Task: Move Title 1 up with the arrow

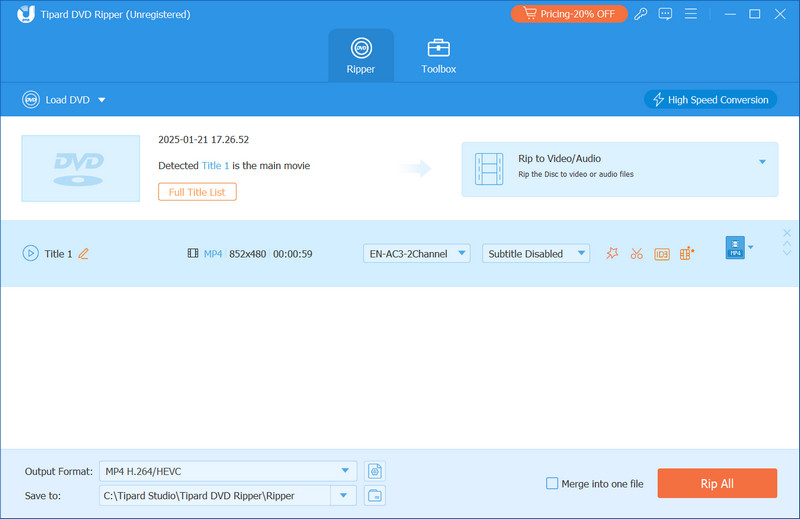Action: point(787,243)
